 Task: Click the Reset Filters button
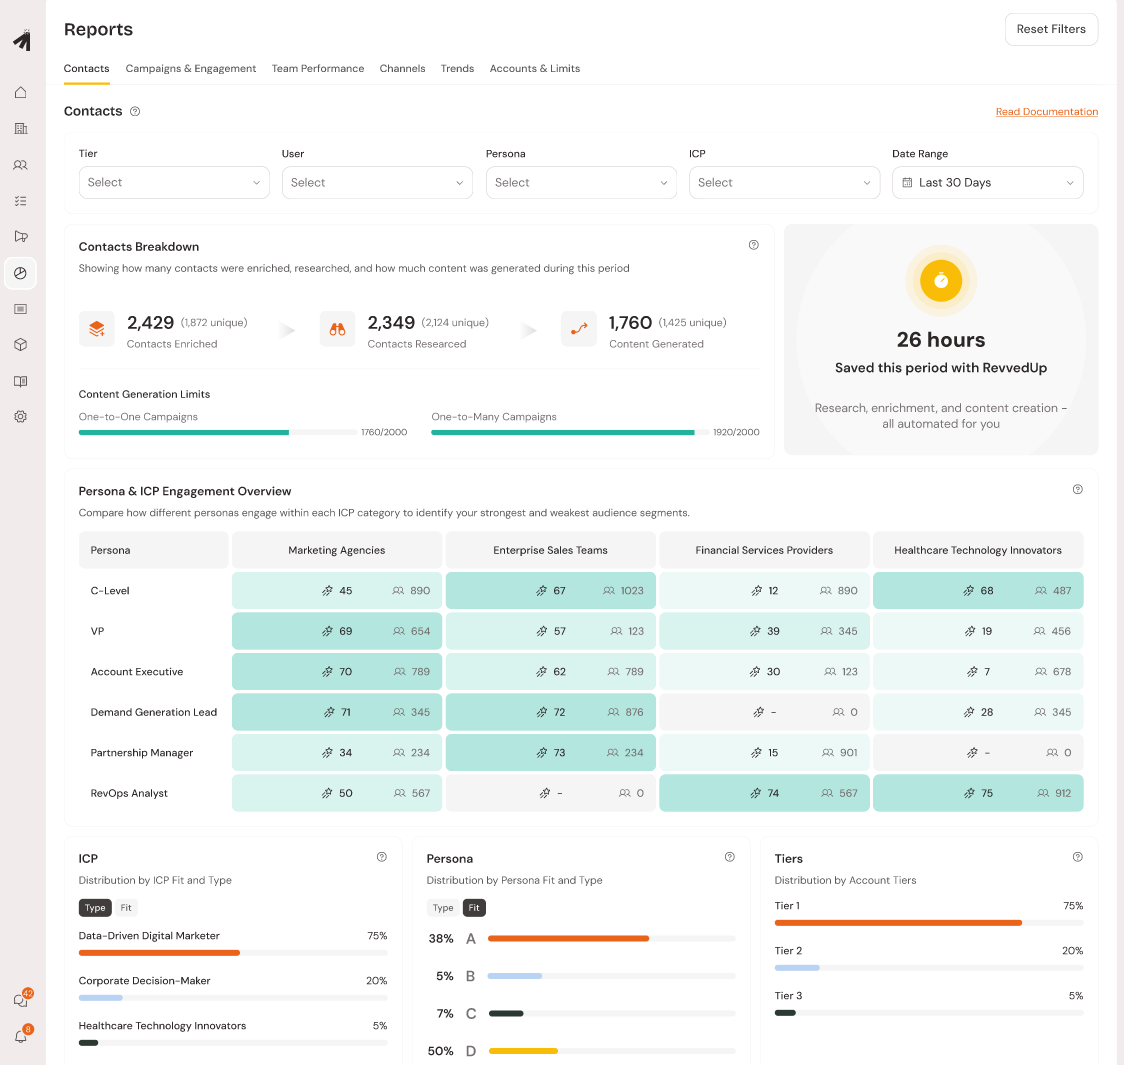(x=1051, y=30)
